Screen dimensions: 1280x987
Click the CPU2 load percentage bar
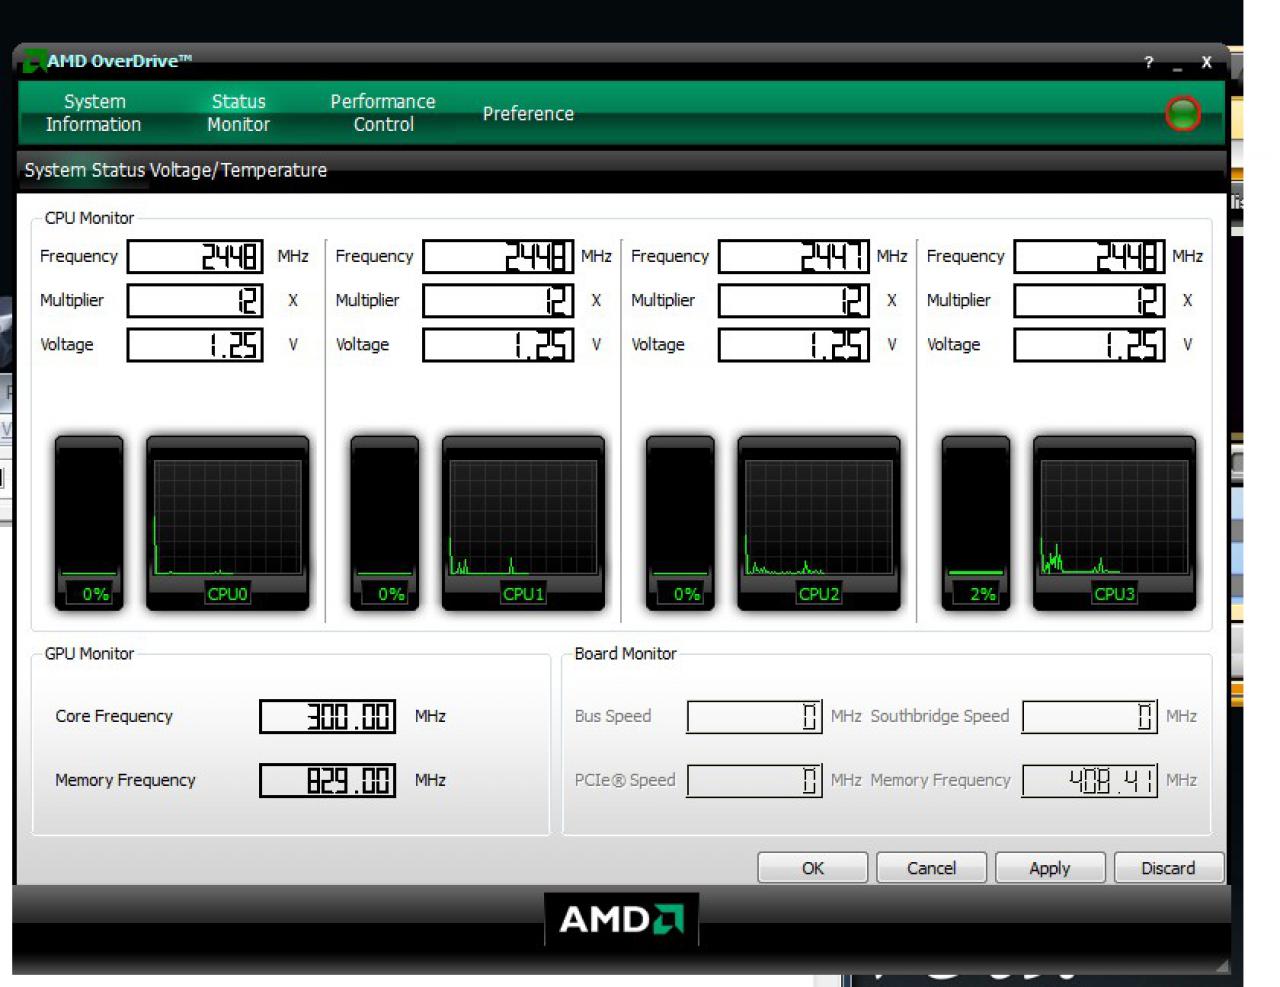680,522
